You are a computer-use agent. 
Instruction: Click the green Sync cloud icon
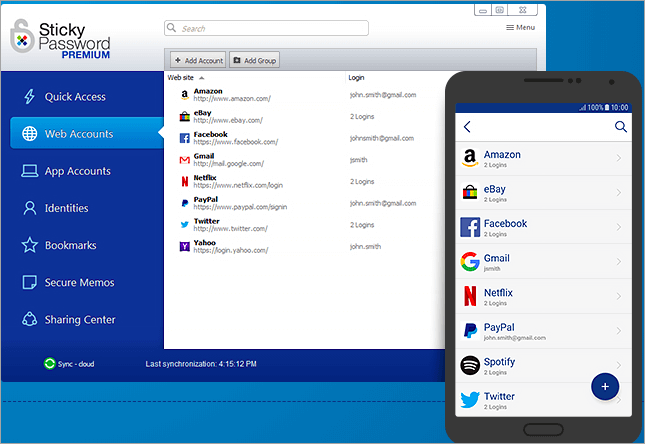49,363
